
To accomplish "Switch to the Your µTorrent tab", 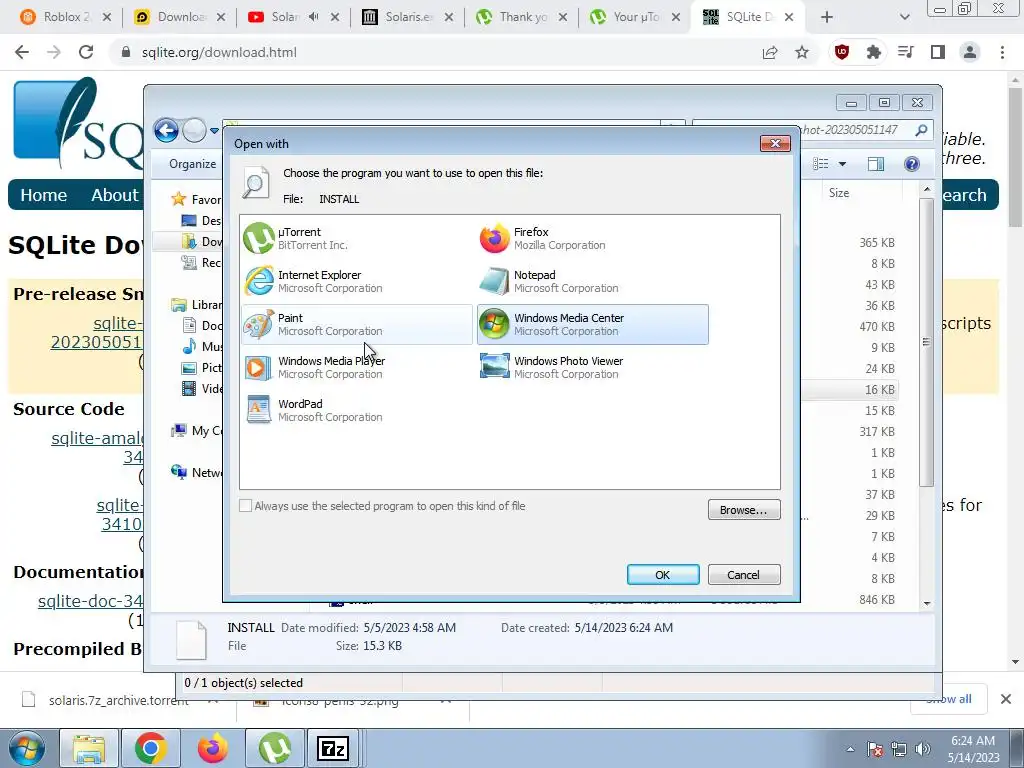I will click(x=635, y=17).
